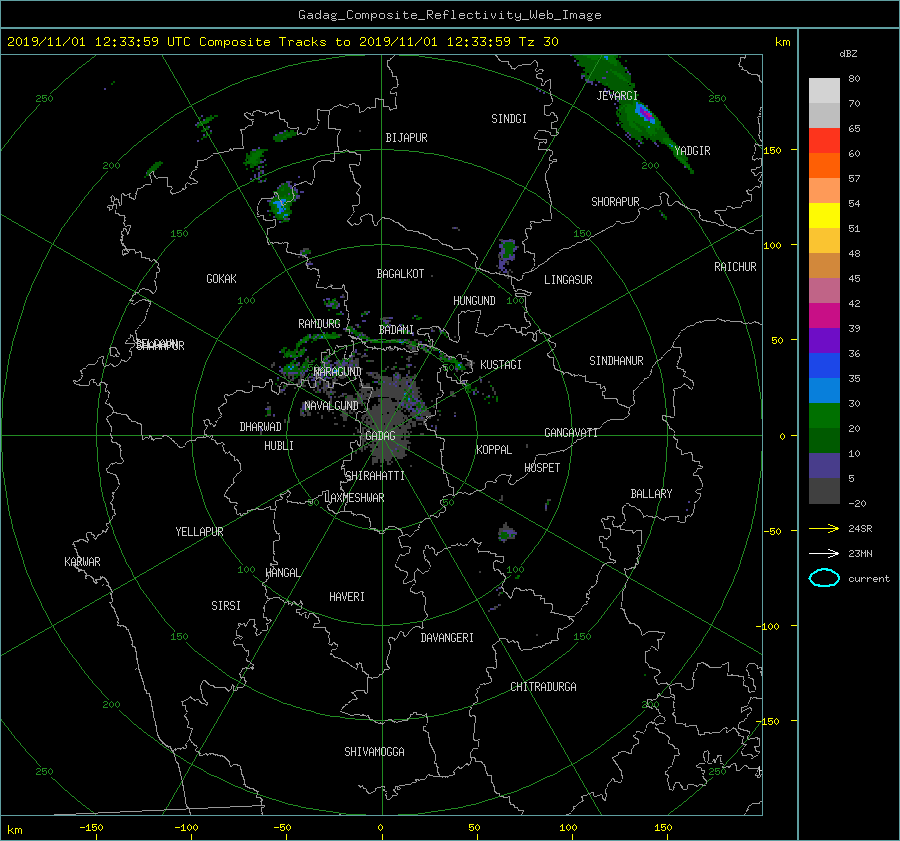
Task: Click the BADAMI city label
Action: tap(396, 330)
